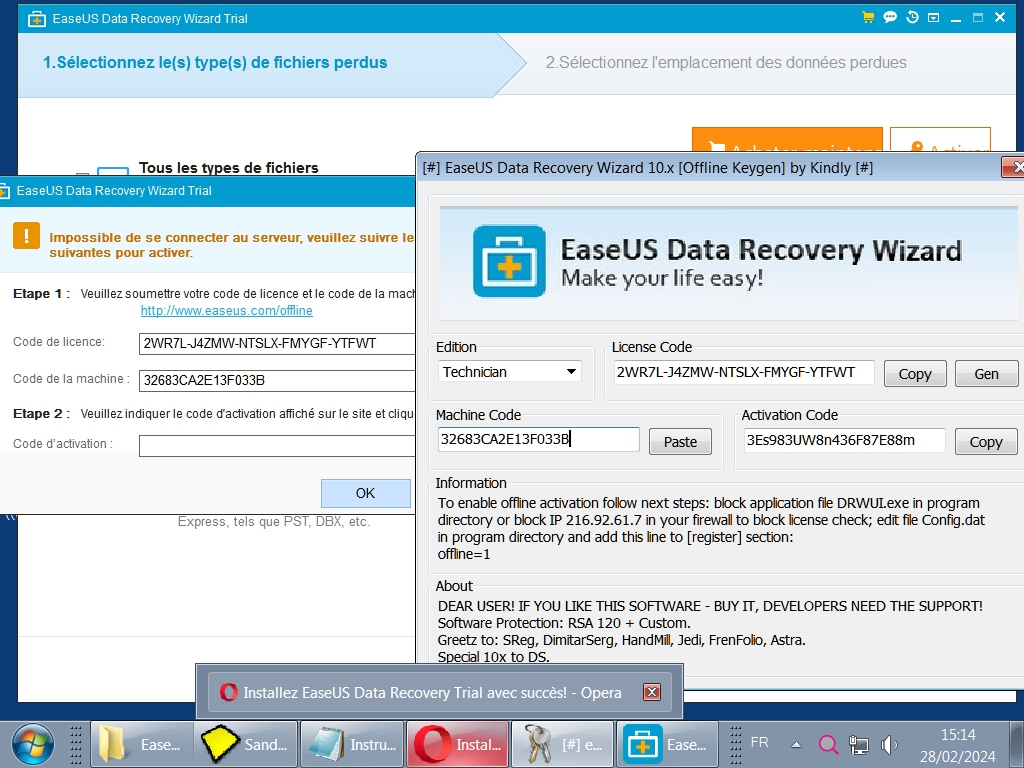
Task: Open the clock showing 15:14
Action: pos(957,735)
